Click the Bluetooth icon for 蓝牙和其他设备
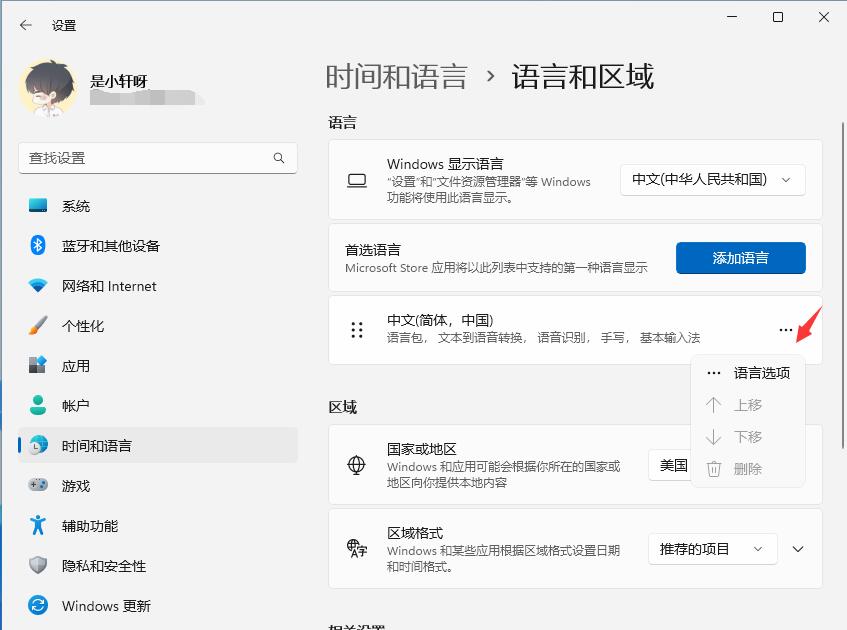 [x=38, y=246]
